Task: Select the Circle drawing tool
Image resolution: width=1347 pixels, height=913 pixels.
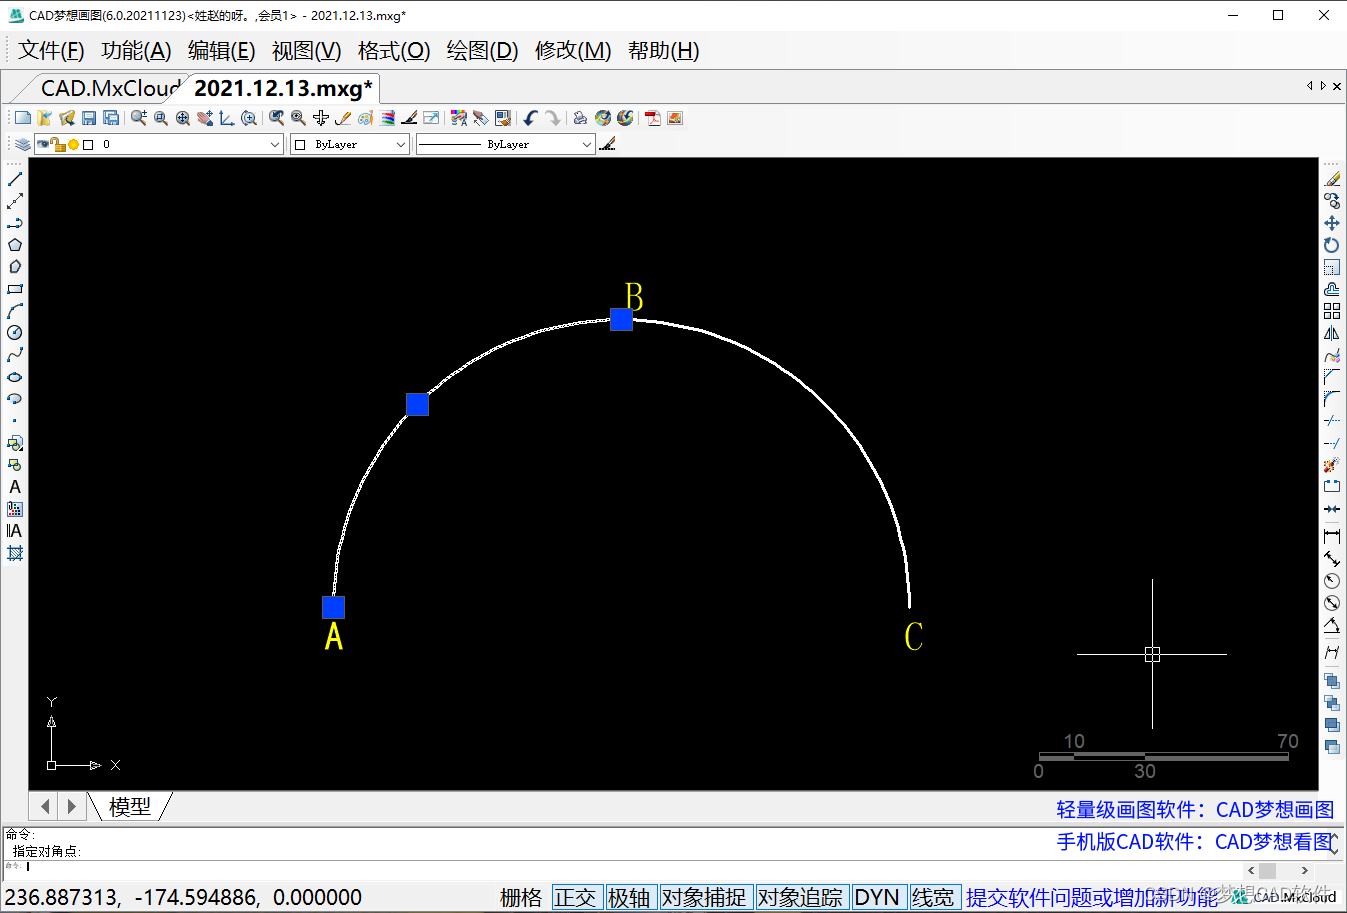Action: click(15, 333)
